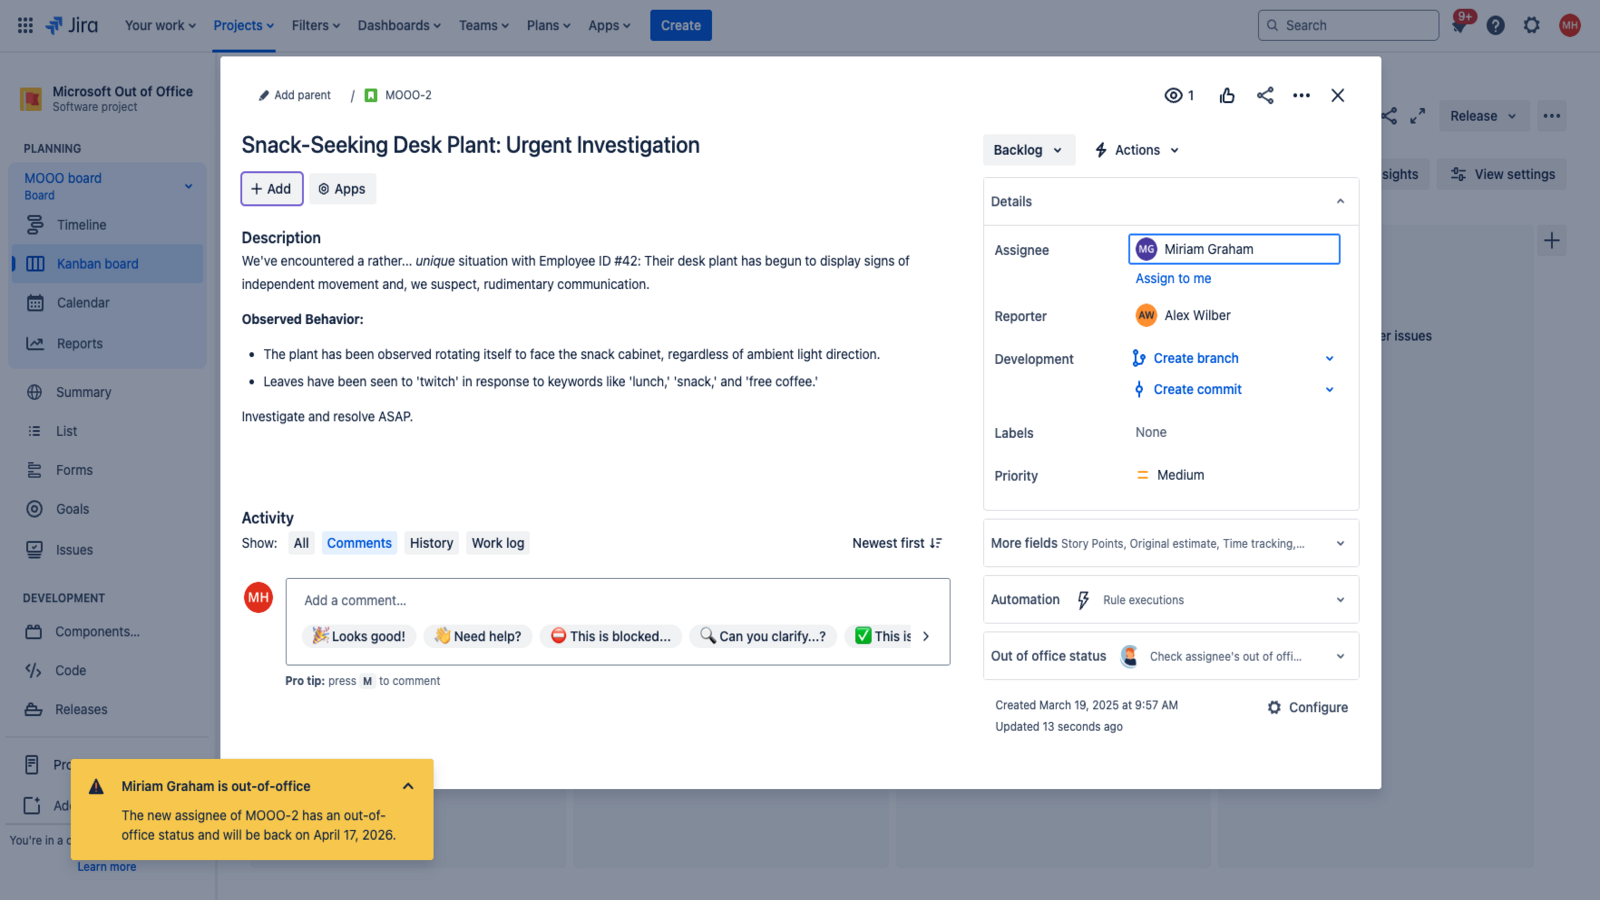Screen dimensions: 1600x900
Task: Open the three-dot more actions menu
Action: tap(1301, 96)
